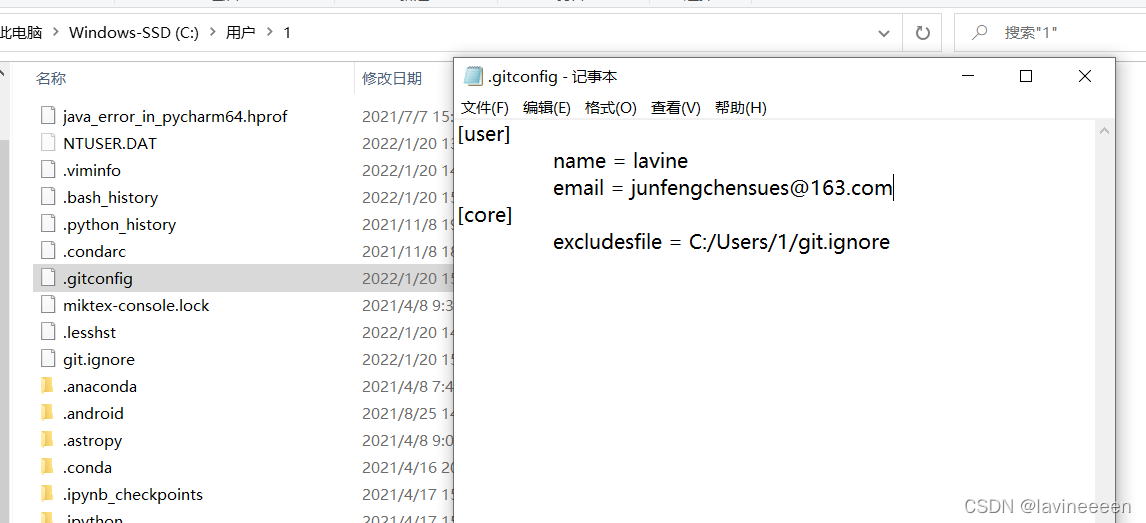Minimize the .gitconfig Notepad window
Viewport: 1146px width, 523px height.
click(x=969, y=77)
